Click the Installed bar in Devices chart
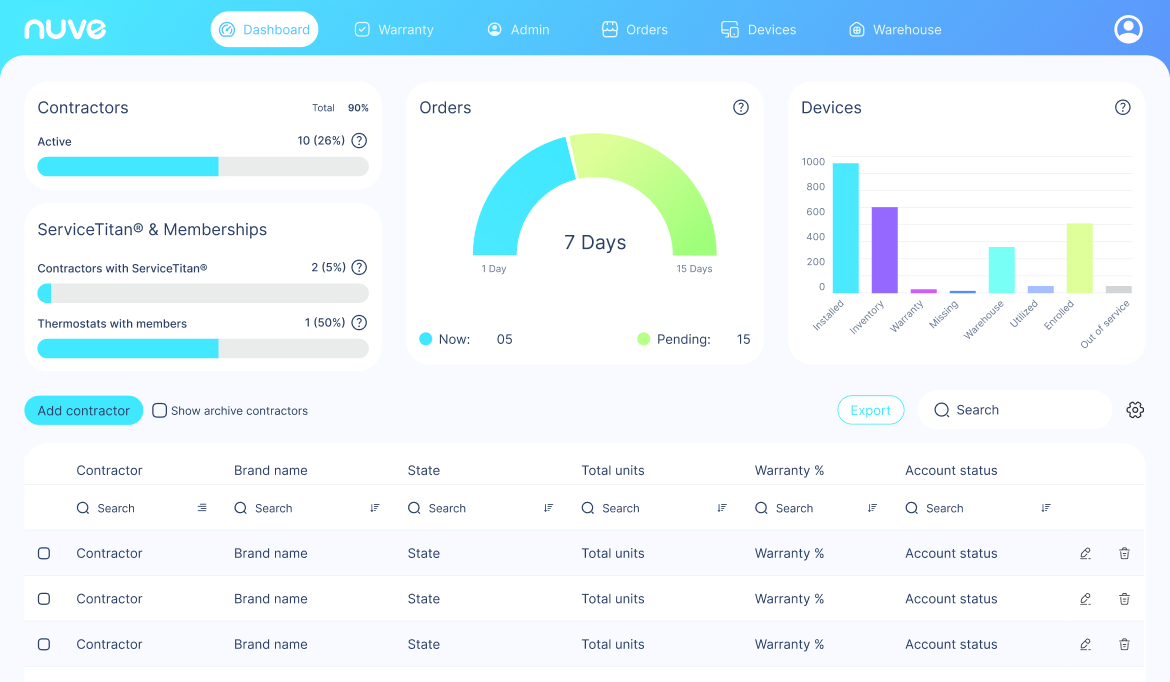 [x=845, y=228]
